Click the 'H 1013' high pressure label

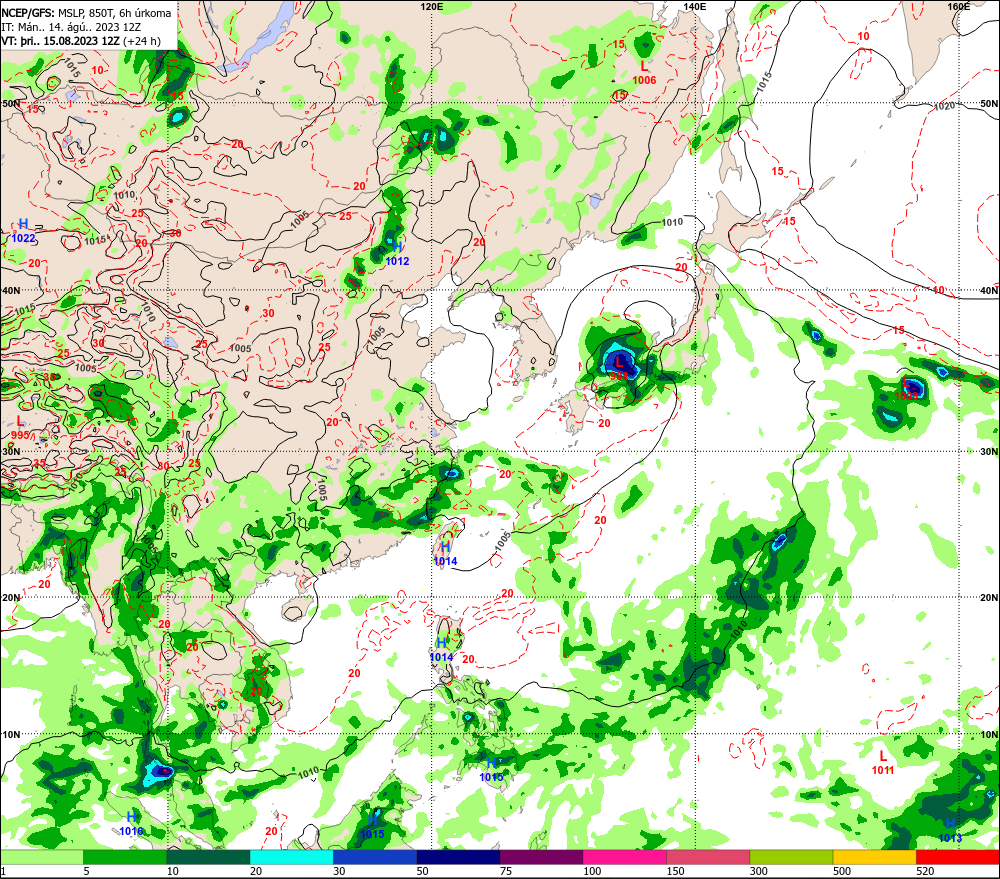tap(950, 830)
